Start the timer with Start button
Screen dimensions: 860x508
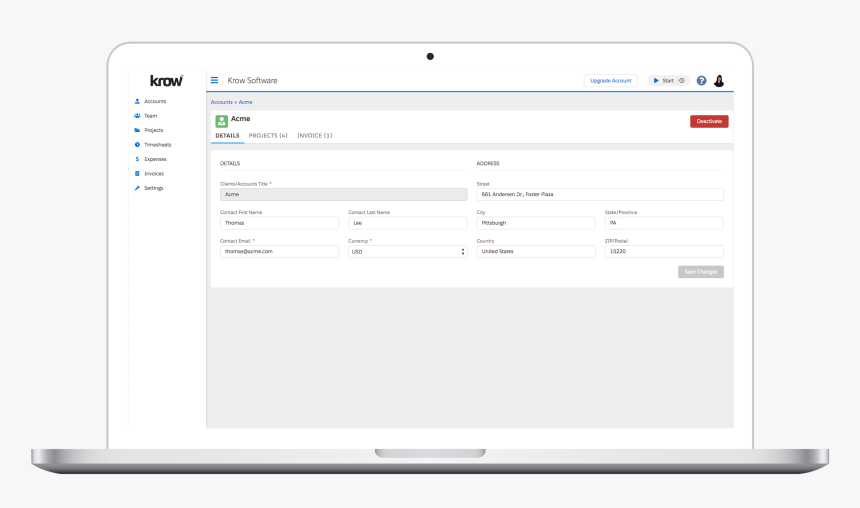(663, 81)
